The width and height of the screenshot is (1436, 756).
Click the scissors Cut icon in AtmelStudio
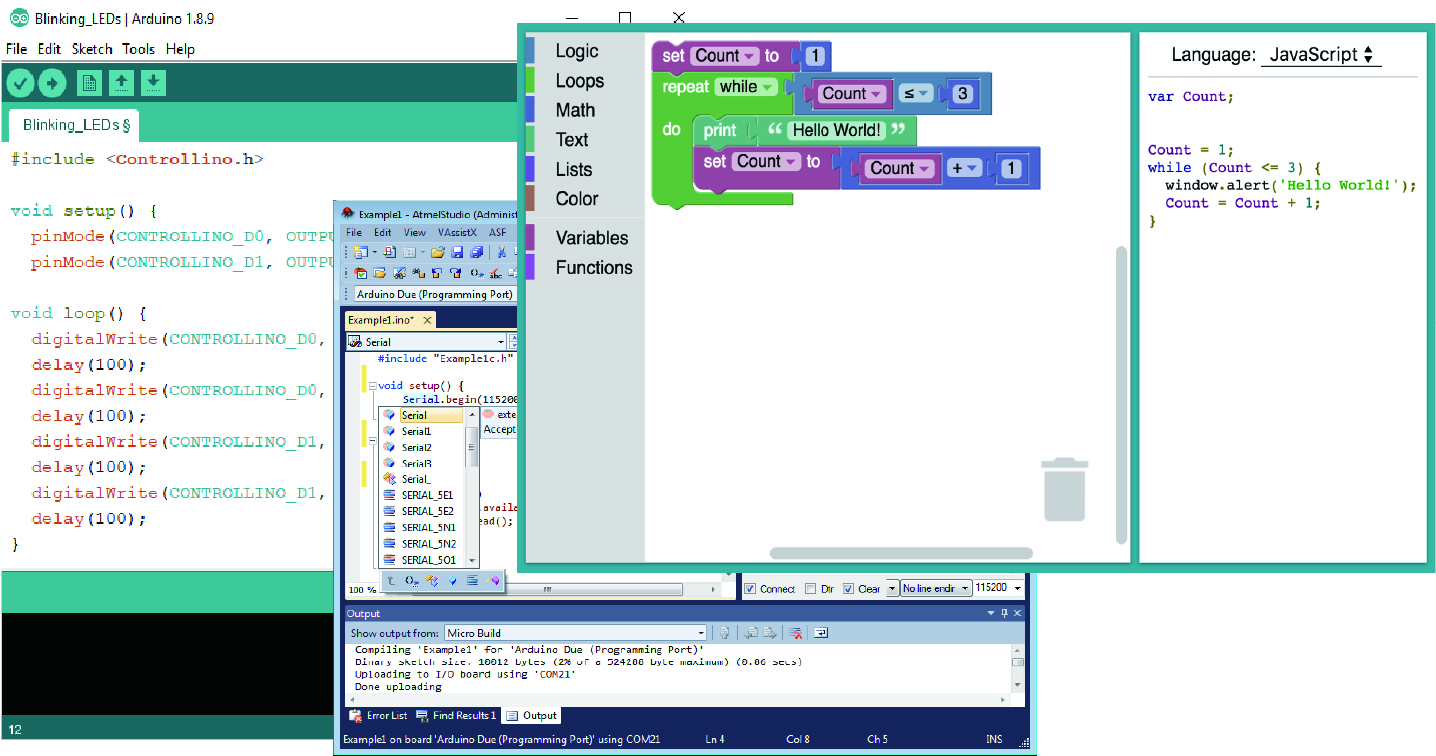point(502,252)
